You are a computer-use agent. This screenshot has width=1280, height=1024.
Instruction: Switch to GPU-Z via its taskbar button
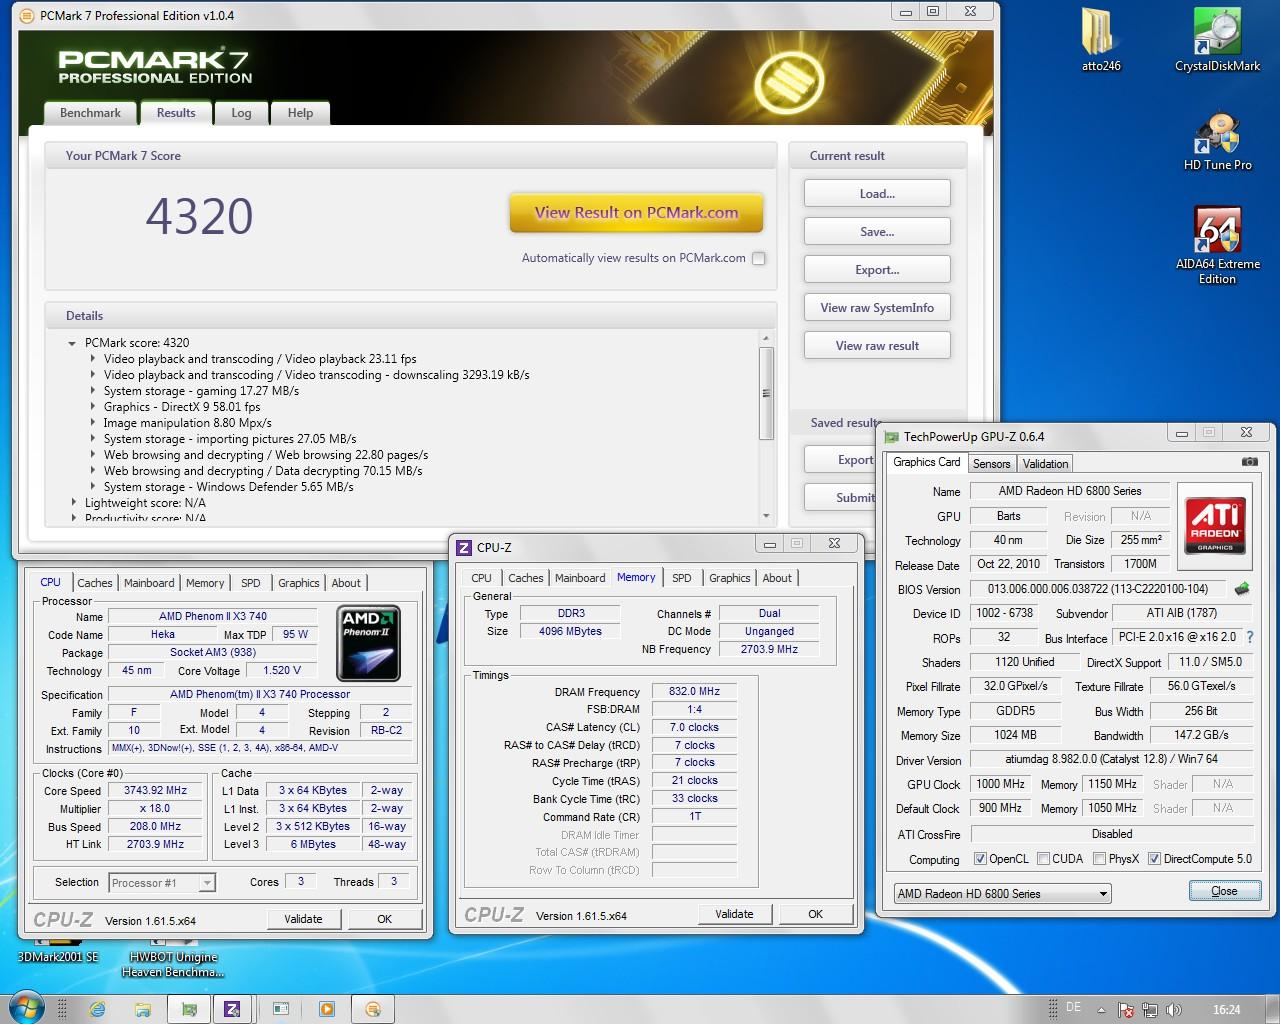click(x=189, y=1009)
